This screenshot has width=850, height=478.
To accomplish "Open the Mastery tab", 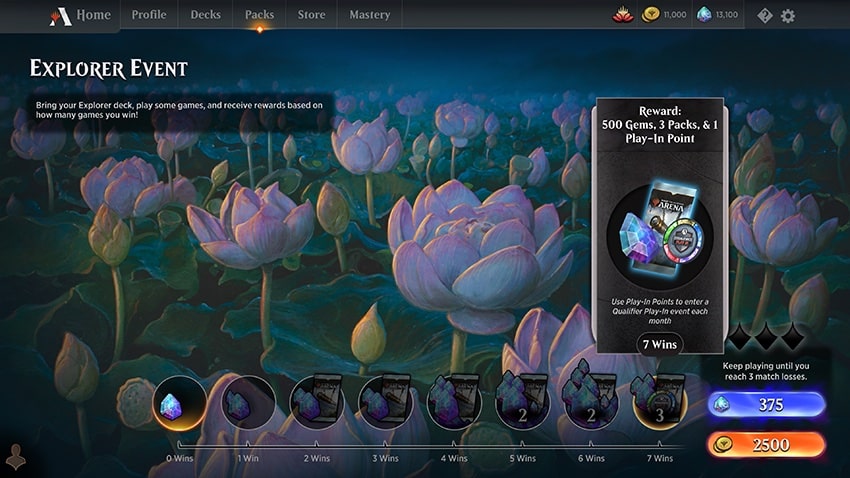I will [x=370, y=15].
